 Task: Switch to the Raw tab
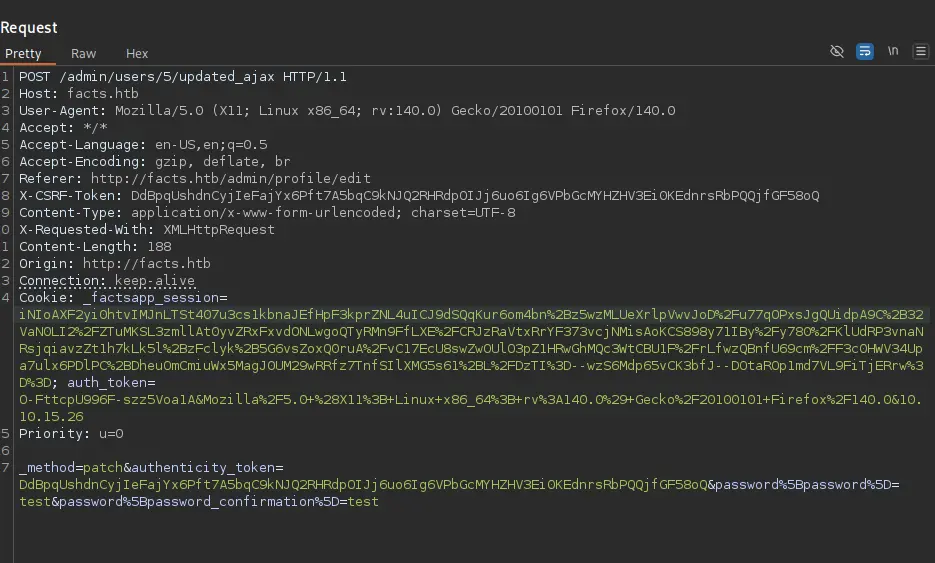tap(83, 54)
